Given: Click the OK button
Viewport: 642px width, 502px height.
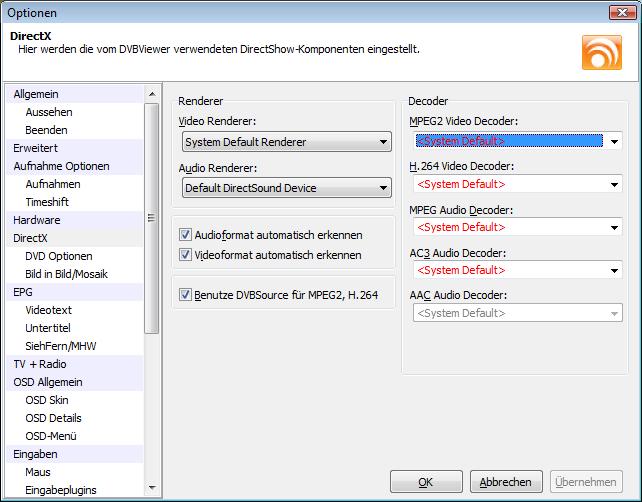Looking at the screenshot, I should pyautogui.click(x=426, y=482).
